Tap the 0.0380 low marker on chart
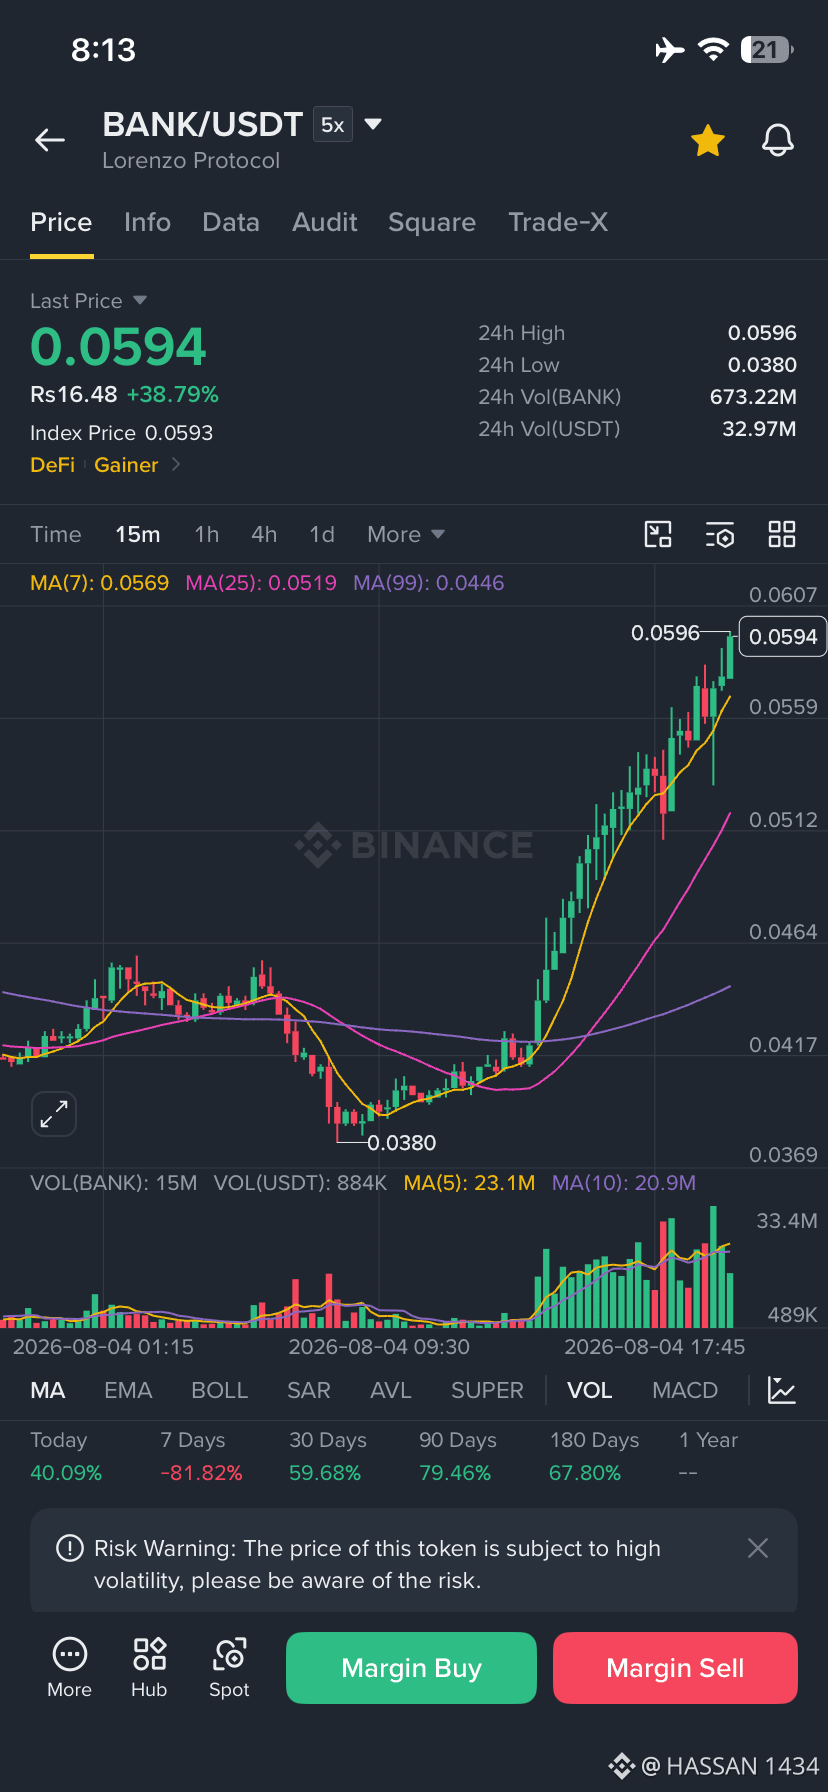 click(401, 1143)
